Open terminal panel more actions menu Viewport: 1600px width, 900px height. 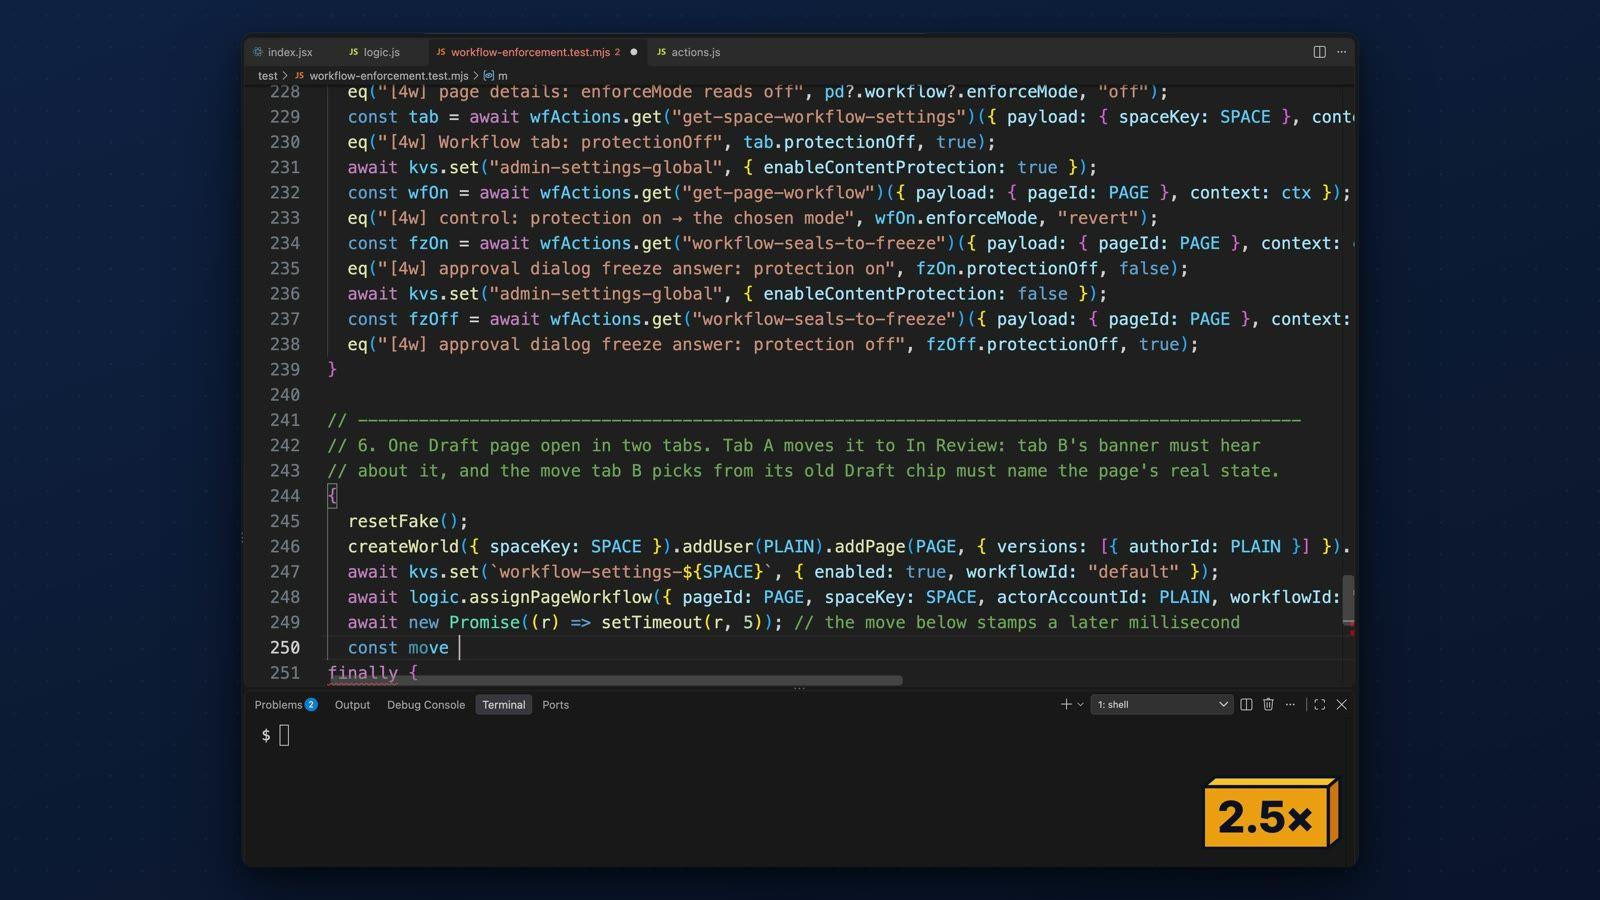[1290, 705]
